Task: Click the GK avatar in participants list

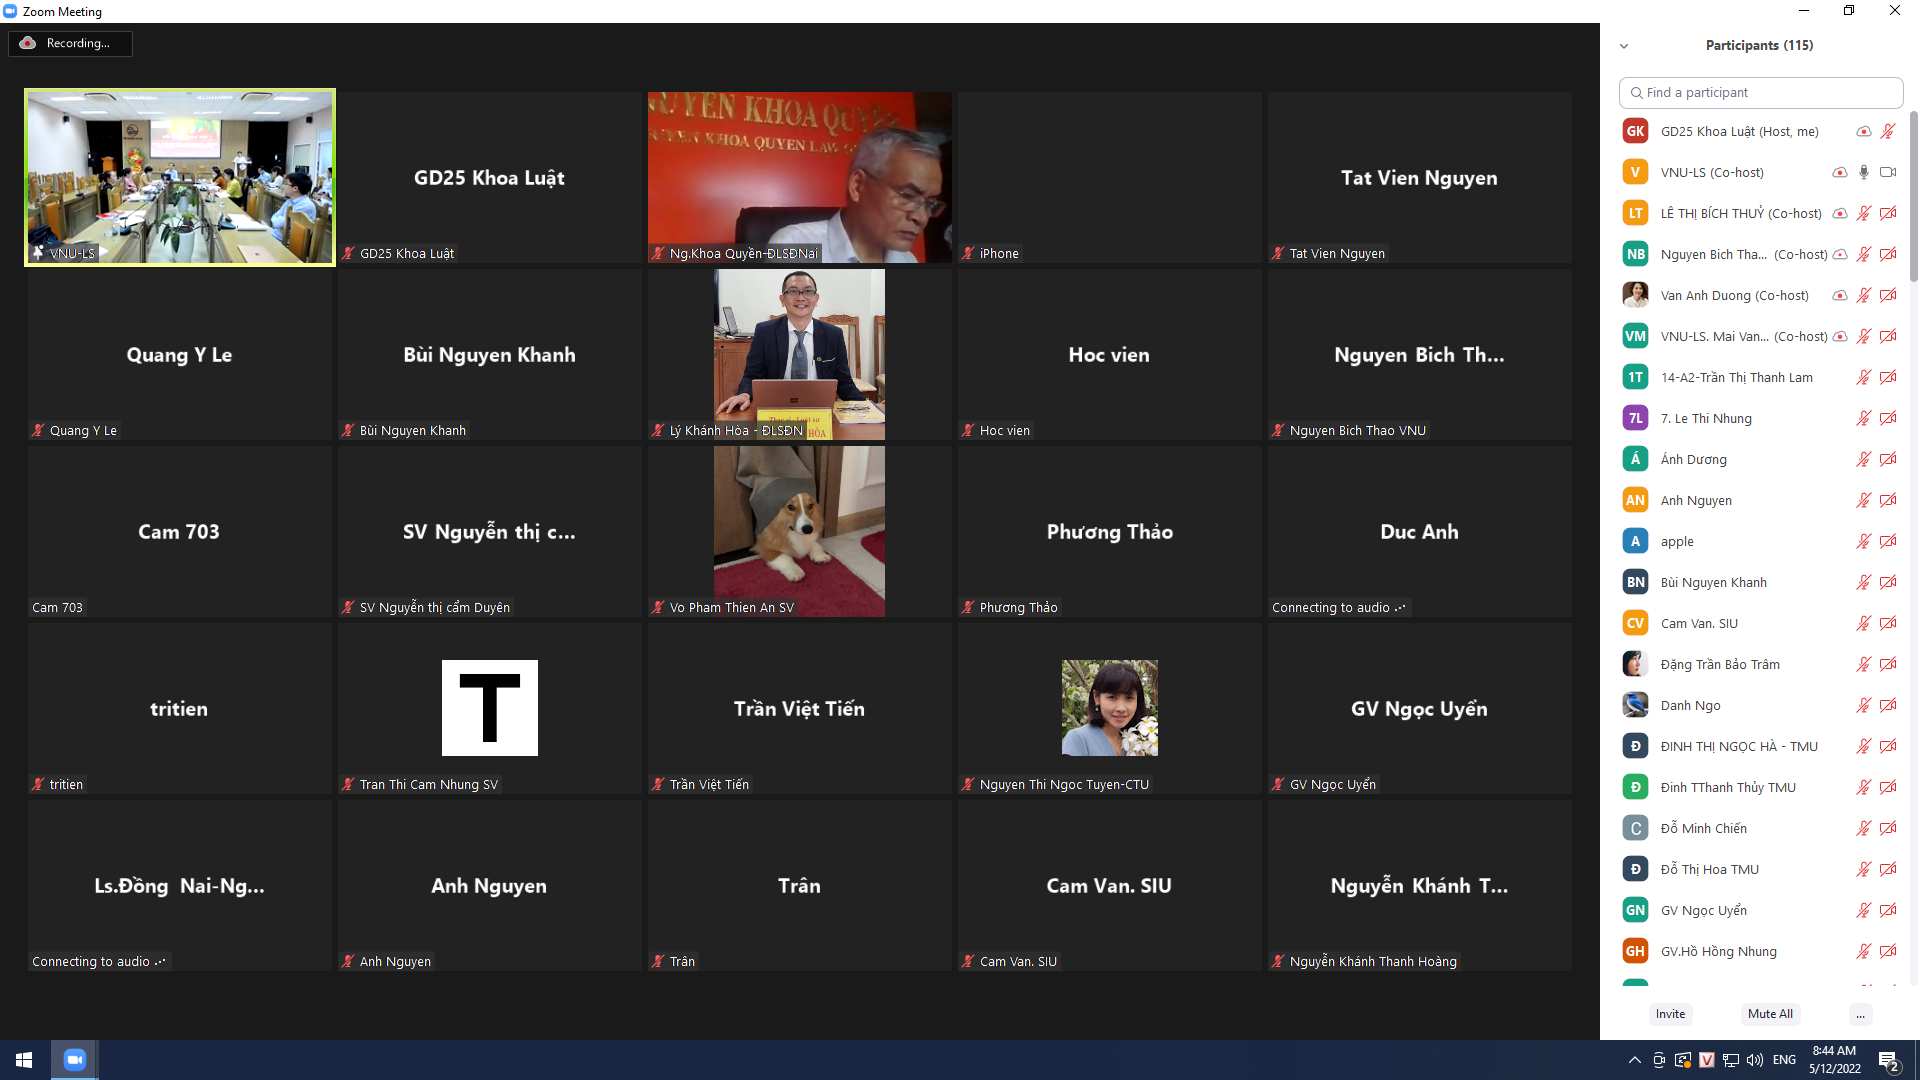Action: click(1635, 131)
